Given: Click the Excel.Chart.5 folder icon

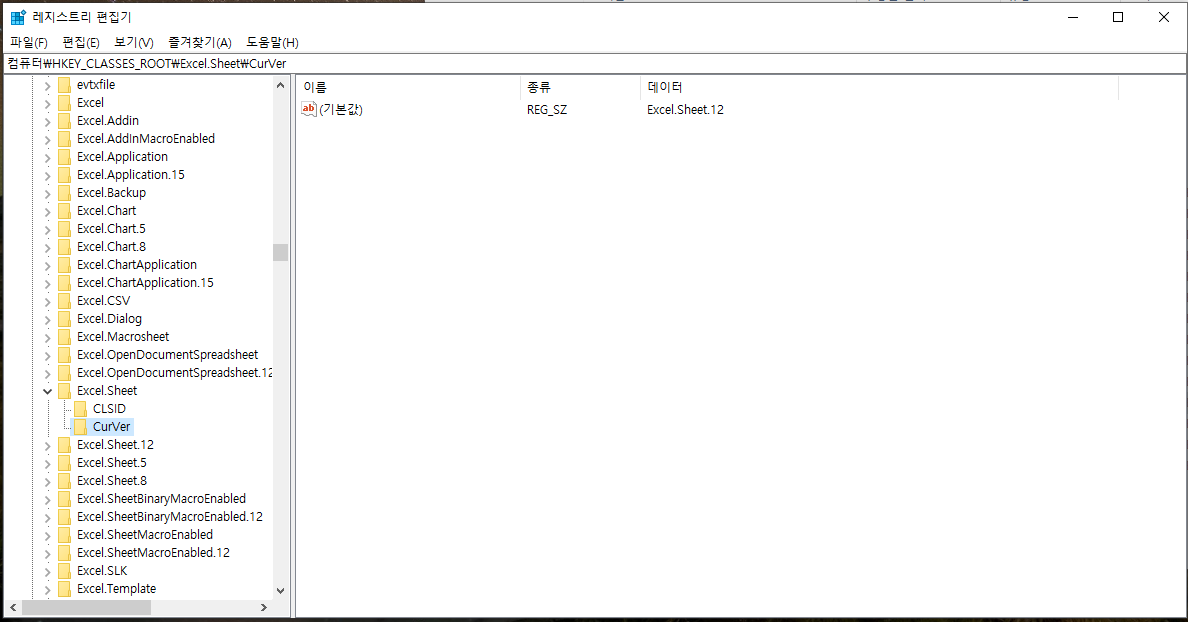Looking at the screenshot, I should (64, 229).
